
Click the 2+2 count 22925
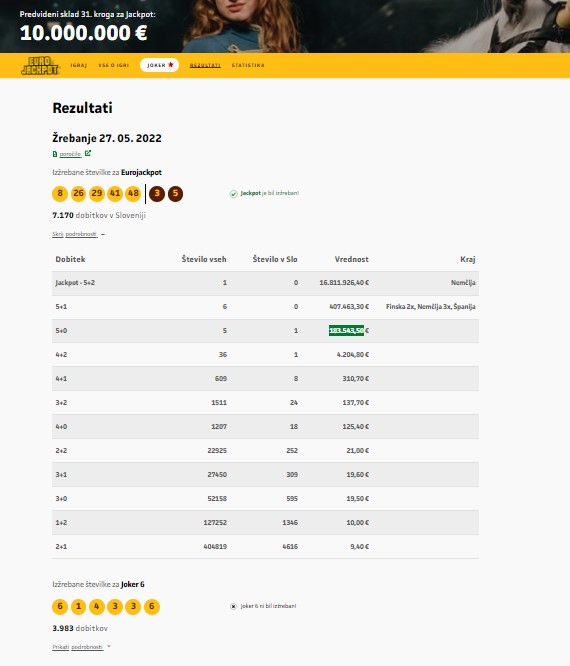217,451
